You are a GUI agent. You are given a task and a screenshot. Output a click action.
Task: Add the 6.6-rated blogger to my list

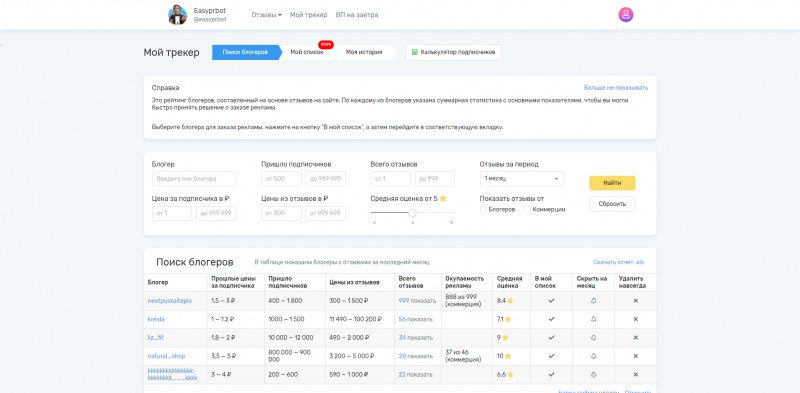pos(551,374)
